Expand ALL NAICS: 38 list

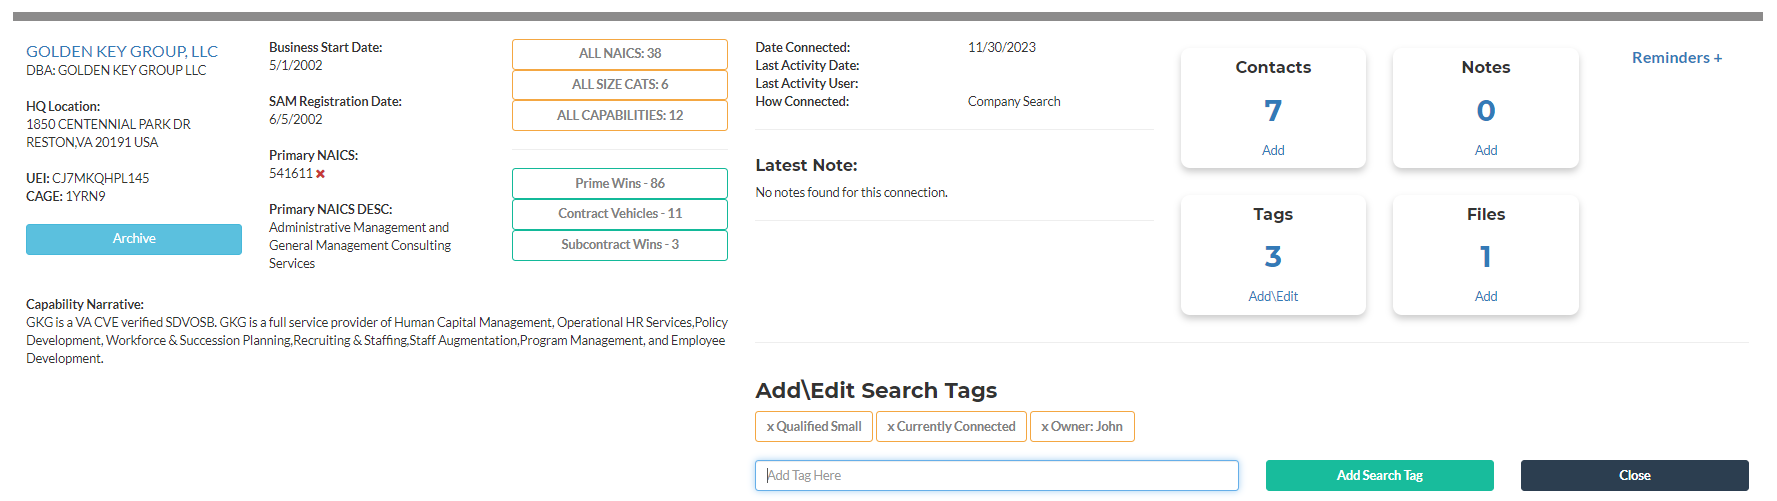[619, 54]
